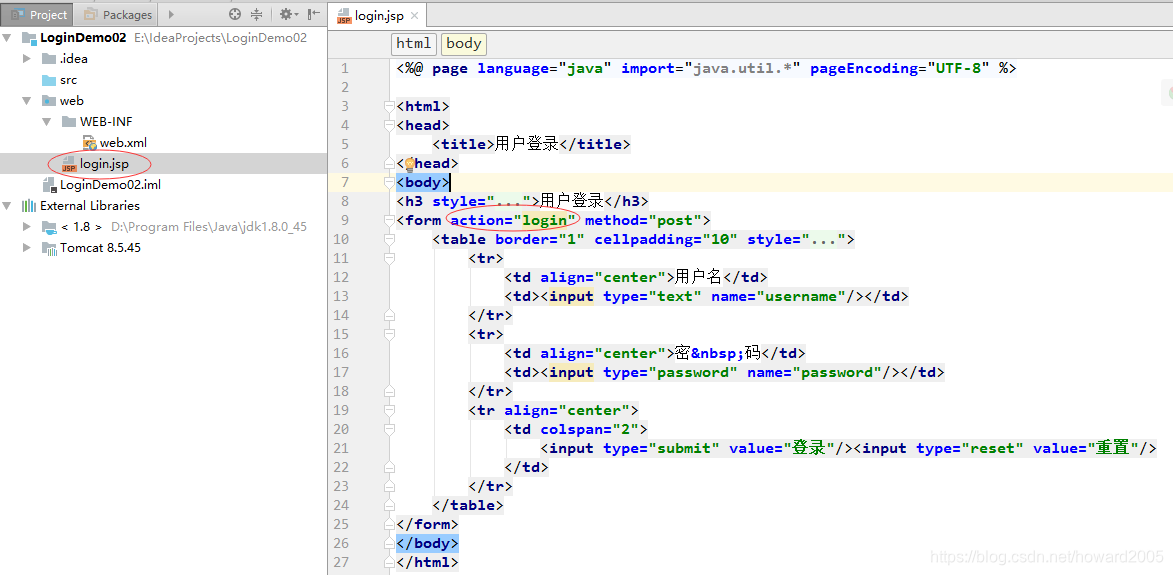Fold the tr tag at line 11
Viewport: 1173px width, 575px height.
click(389, 258)
